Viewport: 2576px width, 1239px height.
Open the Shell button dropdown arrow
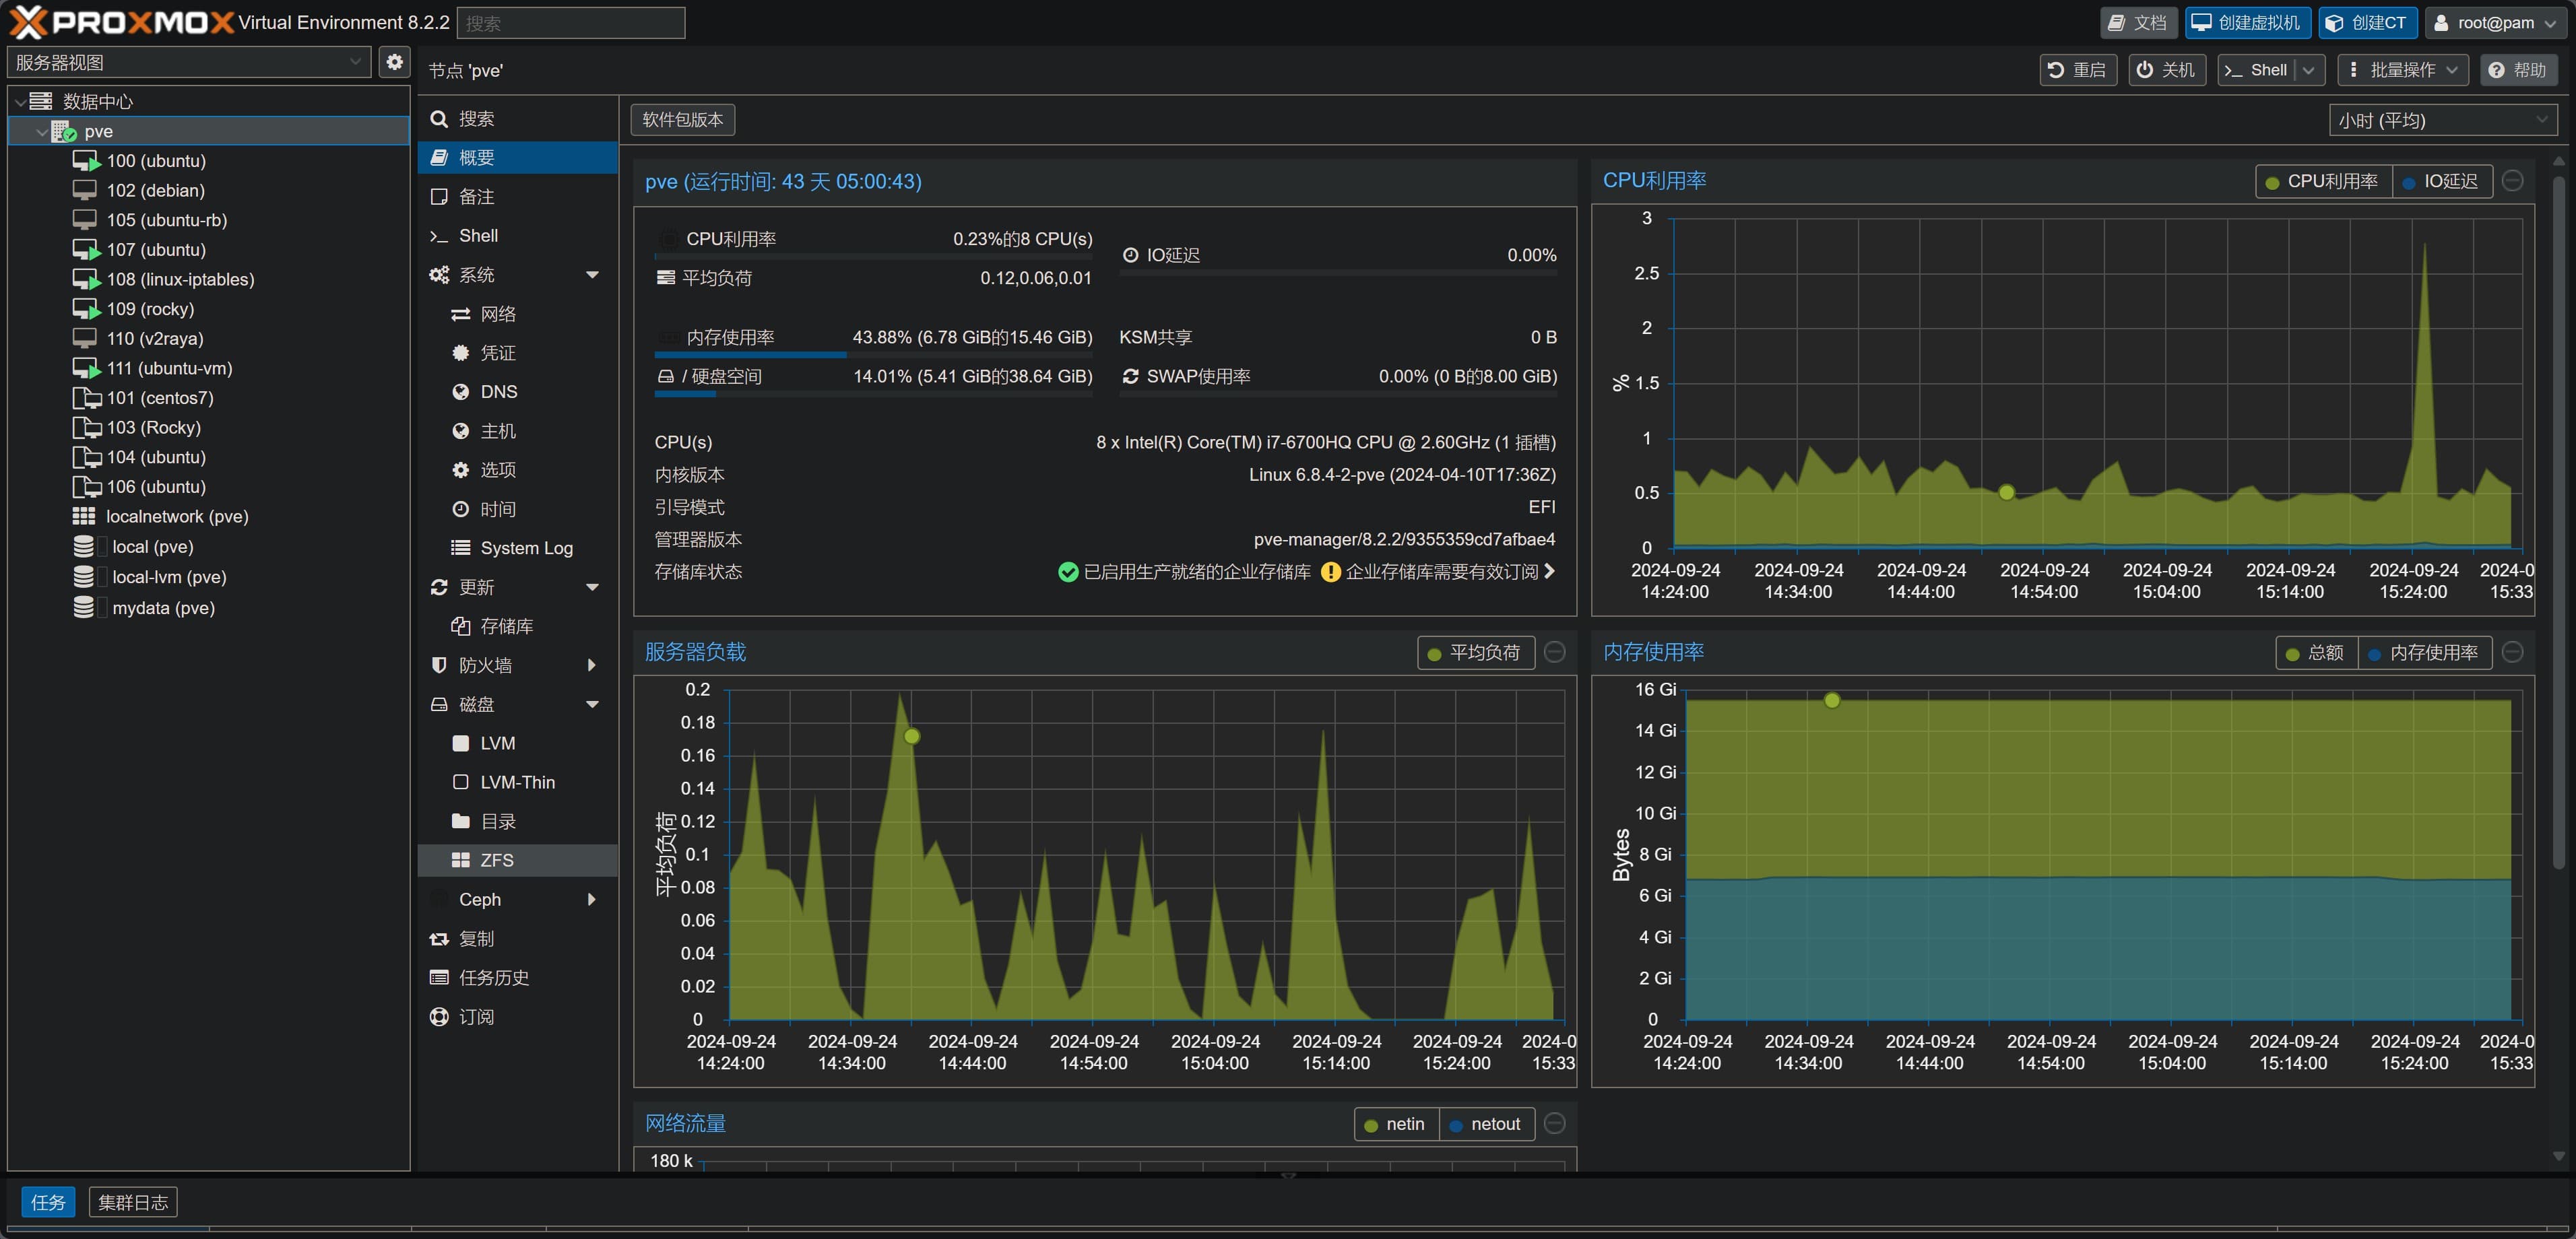[x=2309, y=70]
